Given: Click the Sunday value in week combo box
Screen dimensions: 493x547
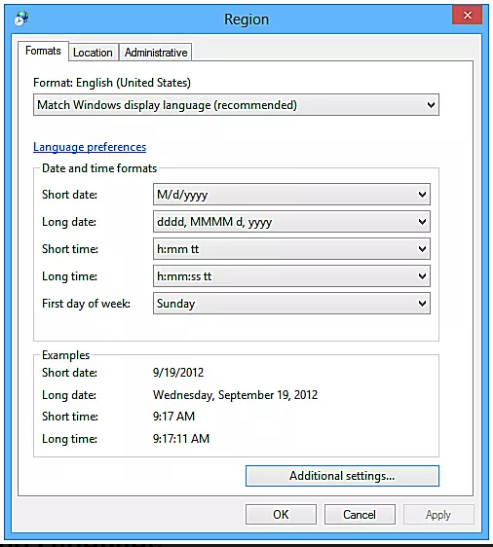Looking at the screenshot, I should click(x=292, y=304).
